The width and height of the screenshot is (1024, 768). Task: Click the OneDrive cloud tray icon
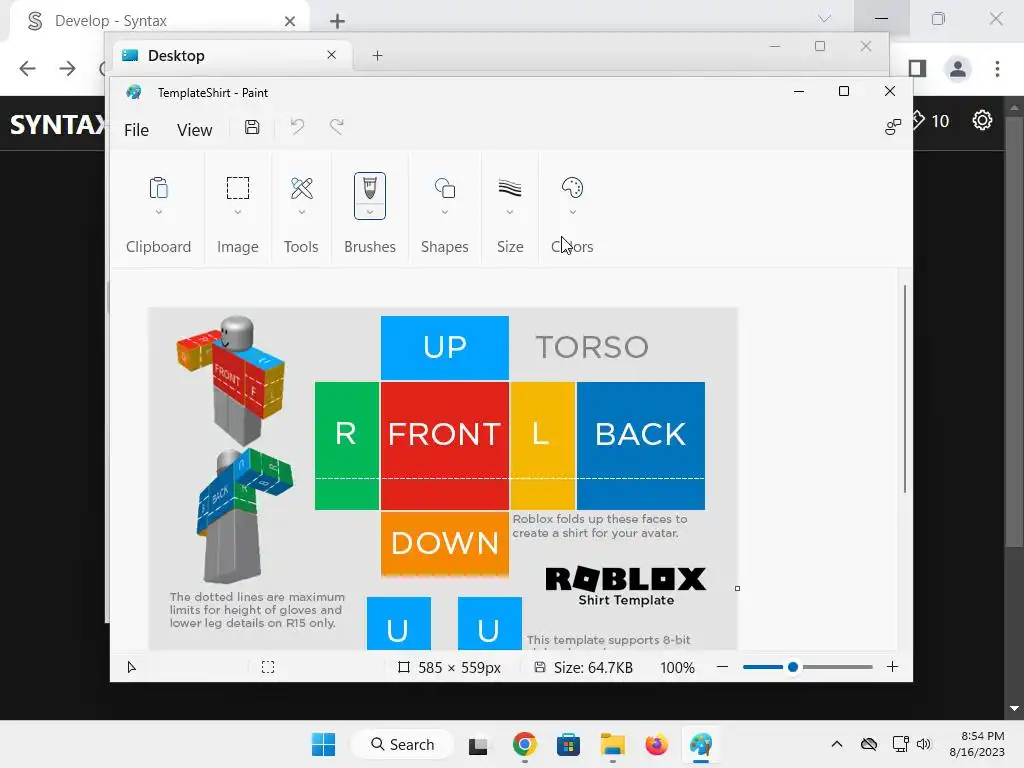click(869, 744)
